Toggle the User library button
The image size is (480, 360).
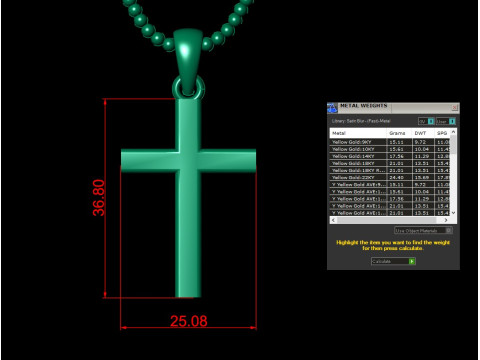446,121
